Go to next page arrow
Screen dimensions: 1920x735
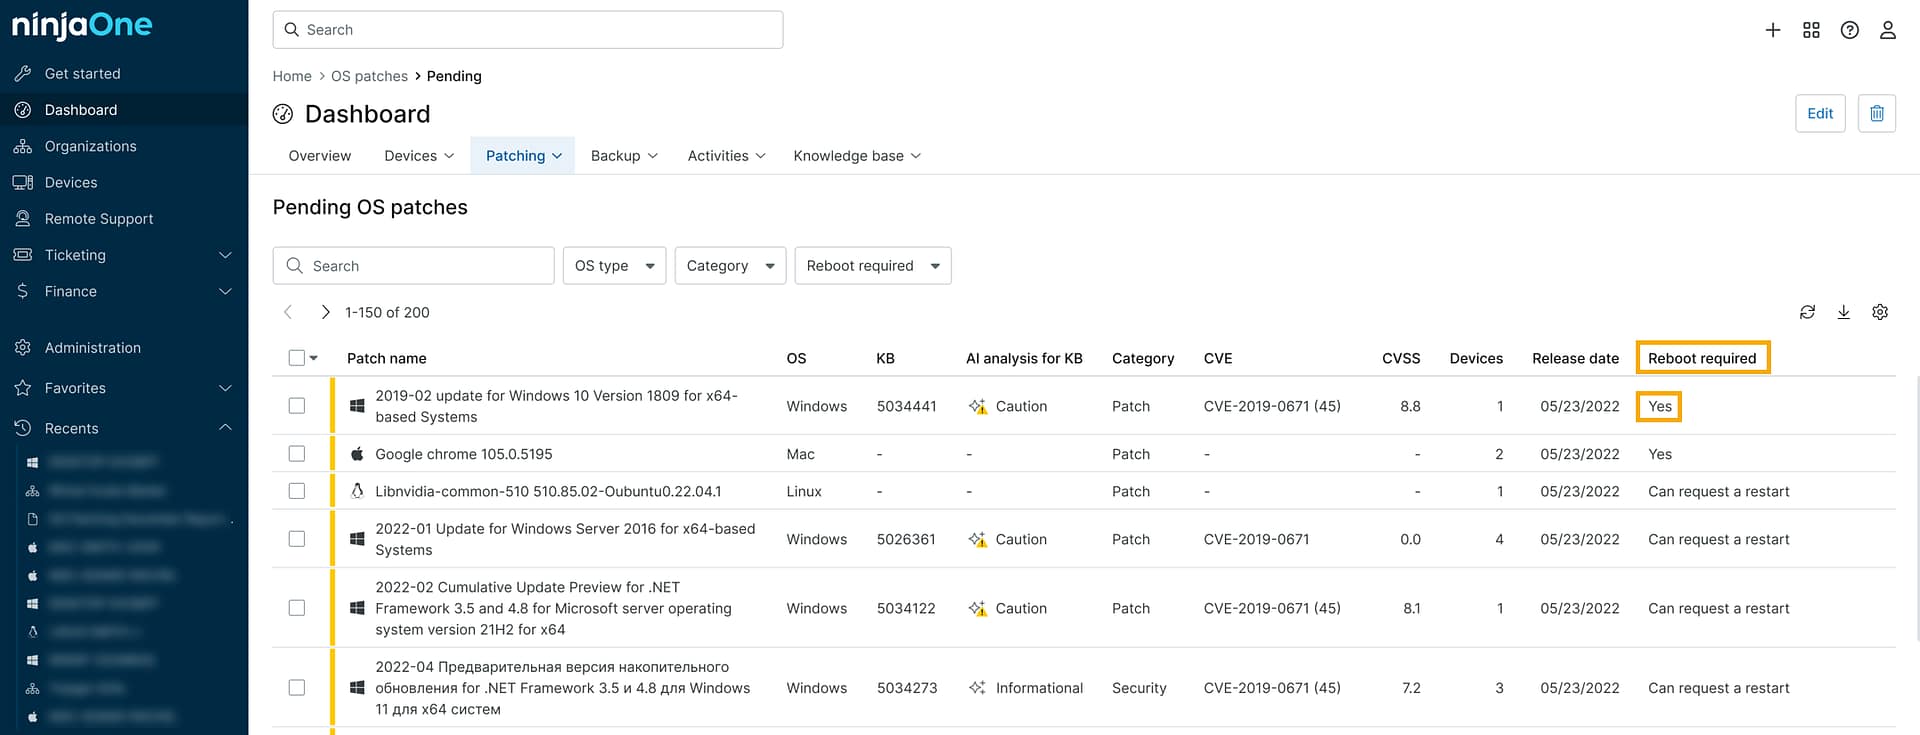coord(325,312)
